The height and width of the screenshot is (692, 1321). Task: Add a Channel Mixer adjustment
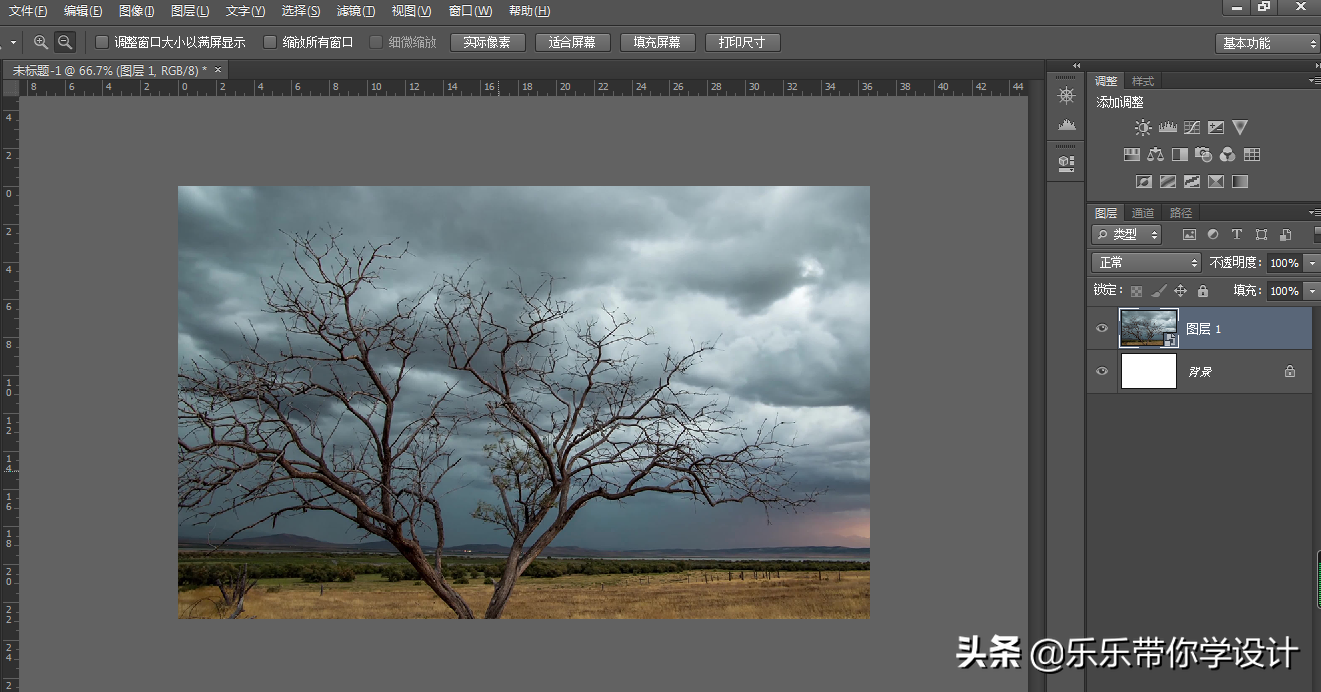click(1228, 155)
